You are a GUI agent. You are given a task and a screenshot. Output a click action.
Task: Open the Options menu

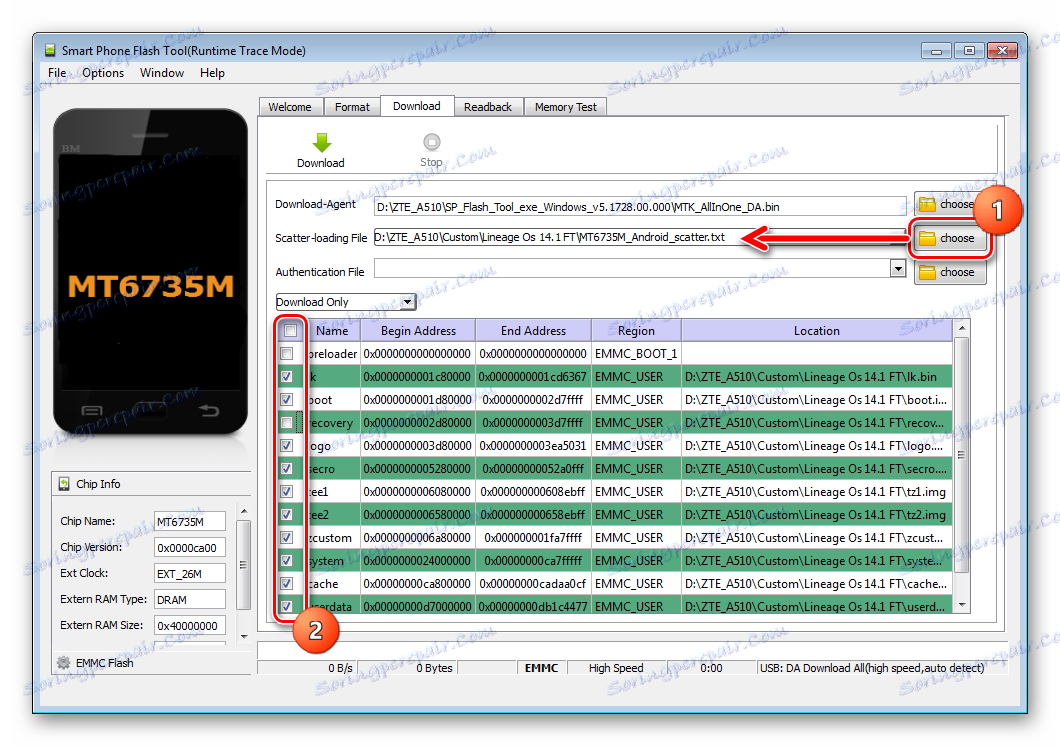pyautogui.click(x=103, y=73)
